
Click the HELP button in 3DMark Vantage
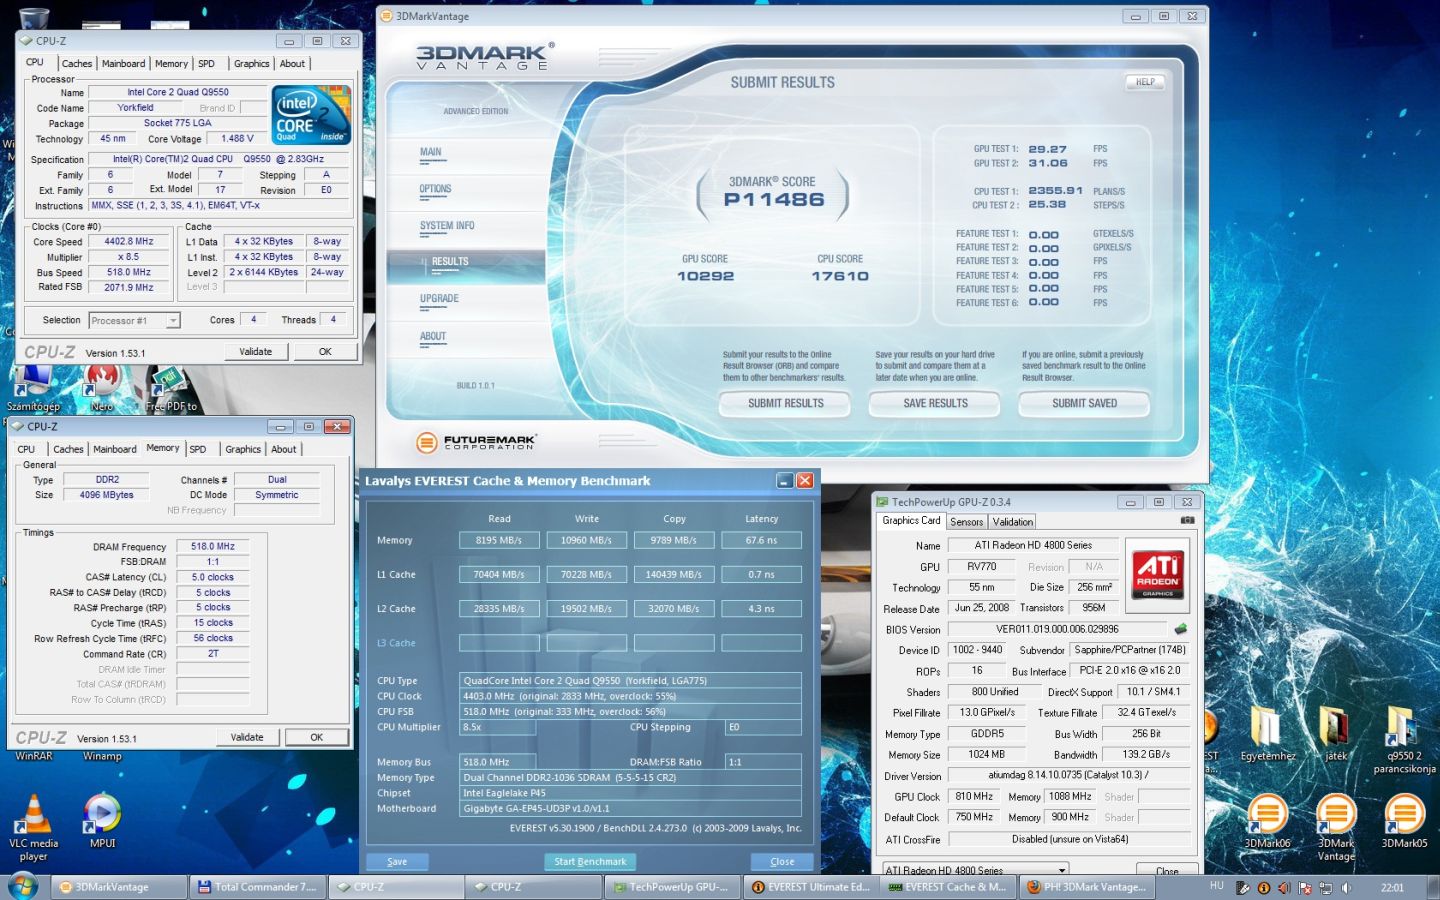coord(1145,82)
